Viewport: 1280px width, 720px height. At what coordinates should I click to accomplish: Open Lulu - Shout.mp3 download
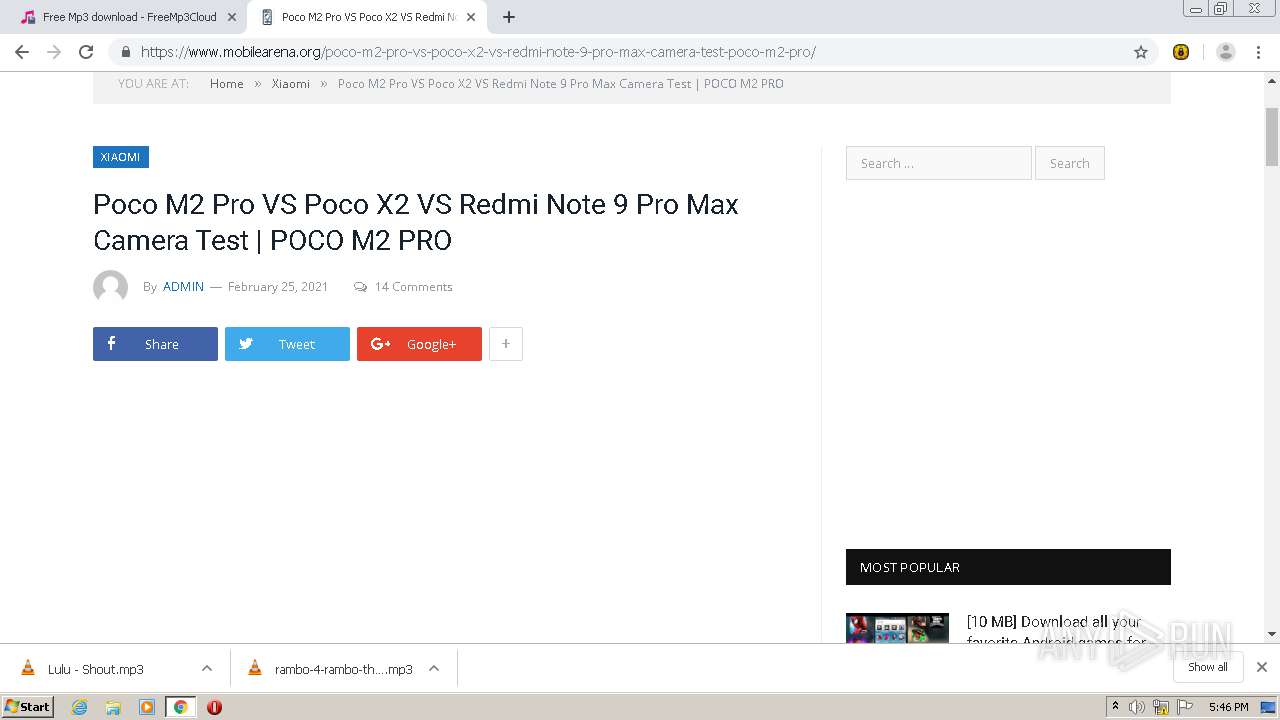[x=96, y=669]
